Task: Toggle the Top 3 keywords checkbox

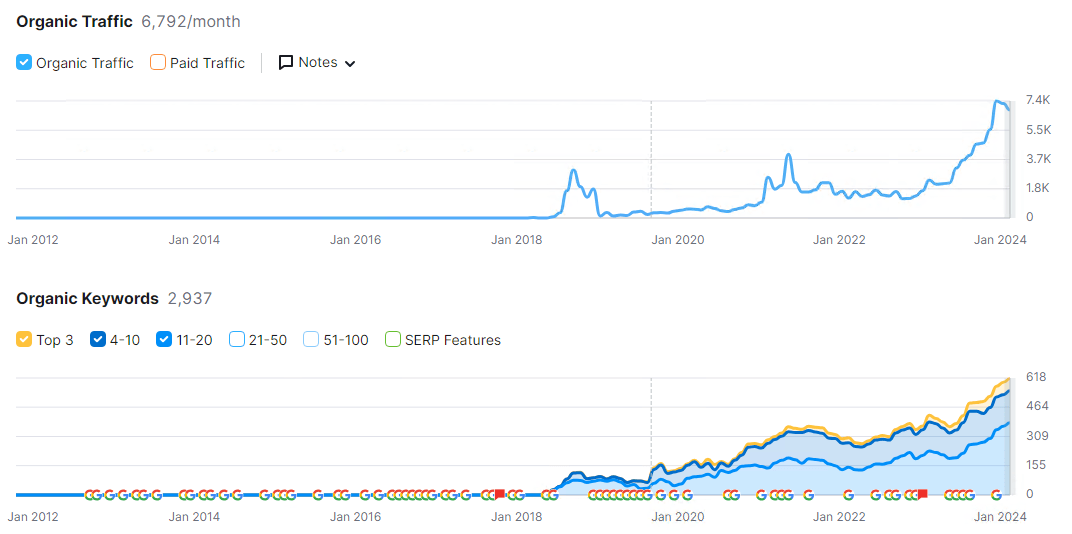Action: coord(25,340)
